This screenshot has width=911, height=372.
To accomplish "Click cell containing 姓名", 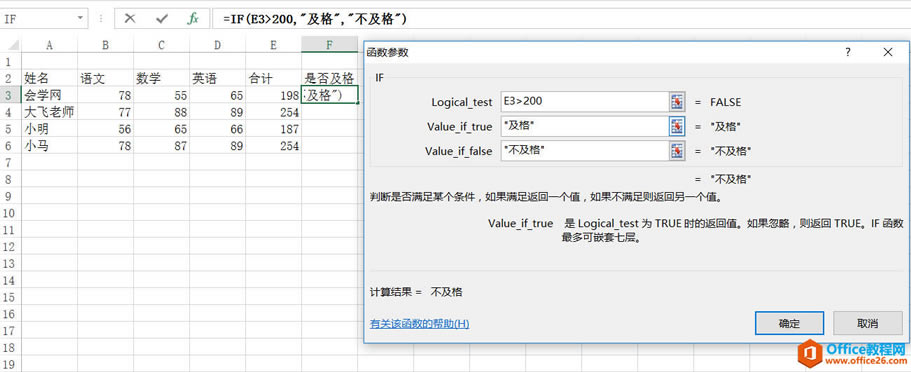I will click(49, 78).
